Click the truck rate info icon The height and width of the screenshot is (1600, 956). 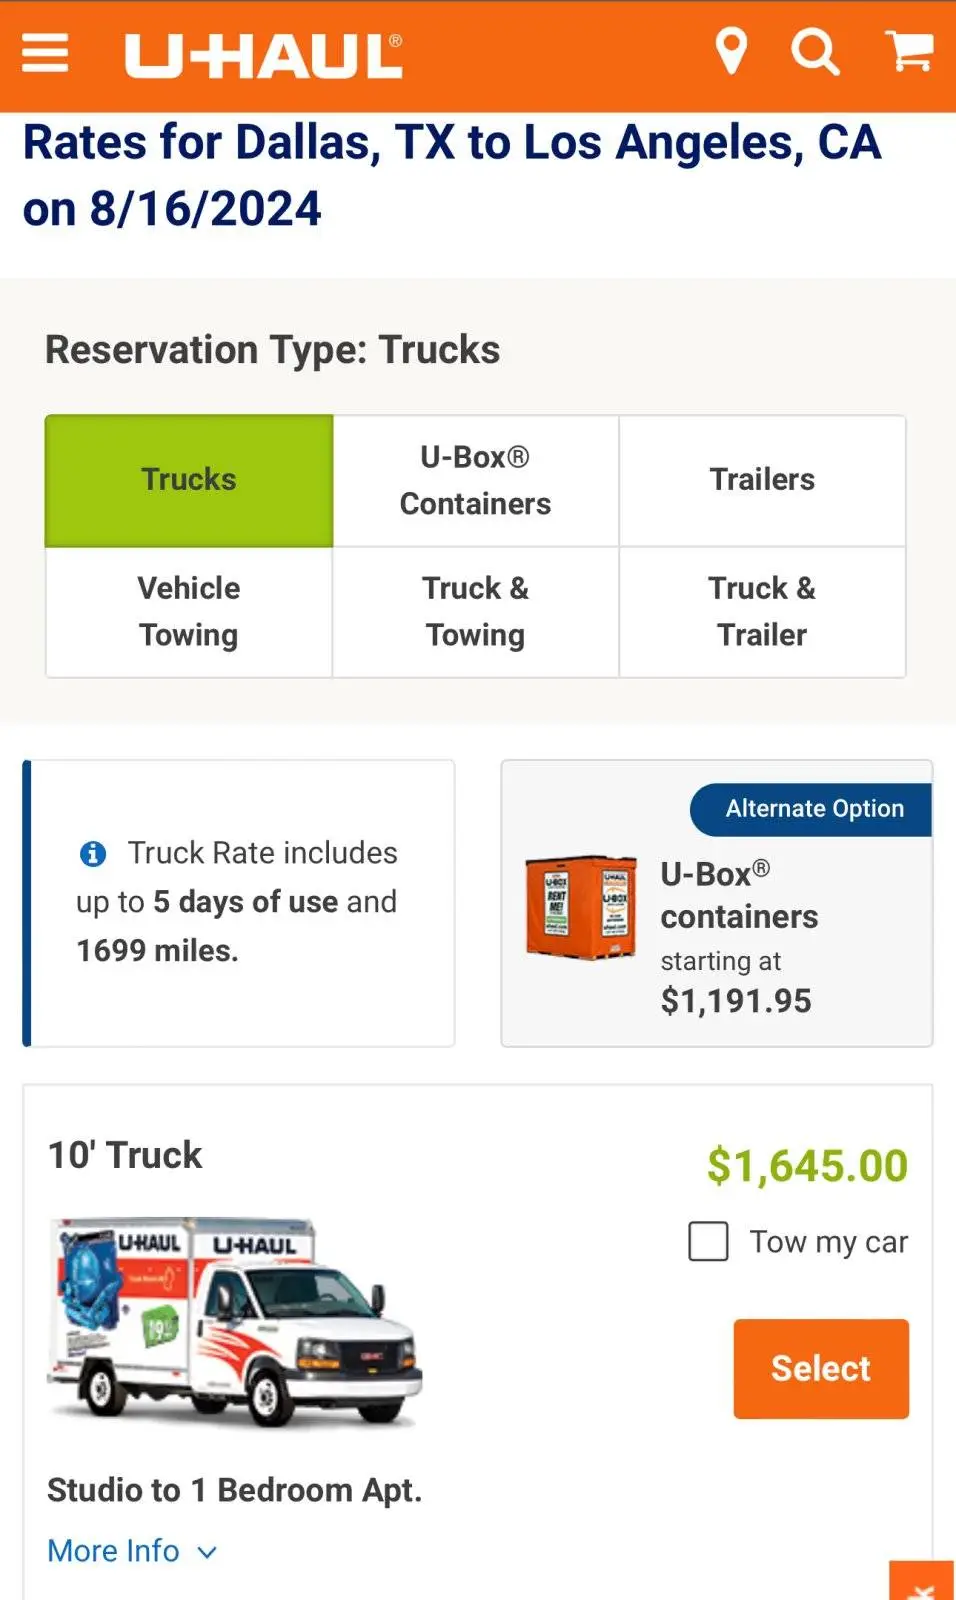coord(93,854)
